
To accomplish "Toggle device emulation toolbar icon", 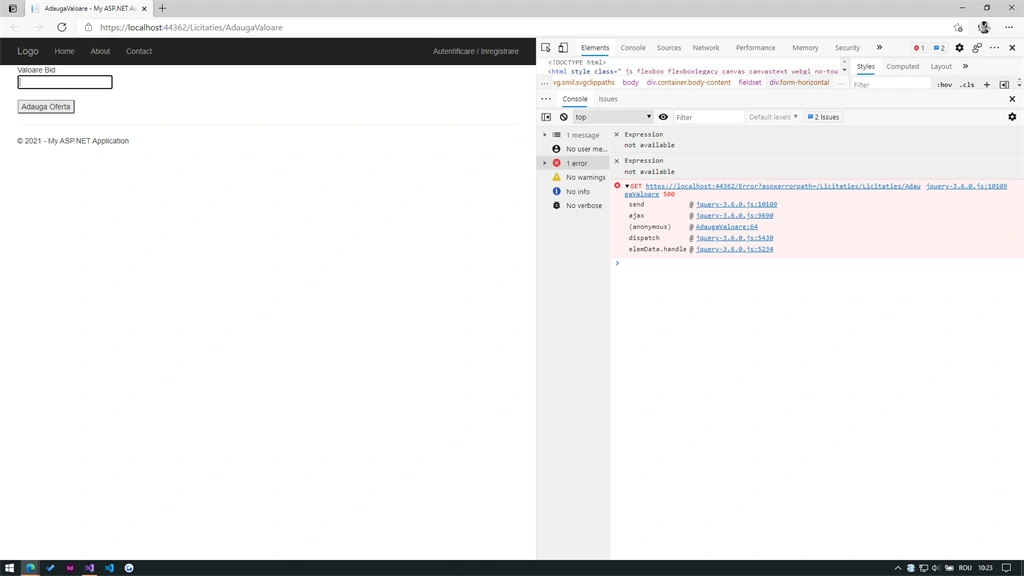I will [x=563, y=48].
